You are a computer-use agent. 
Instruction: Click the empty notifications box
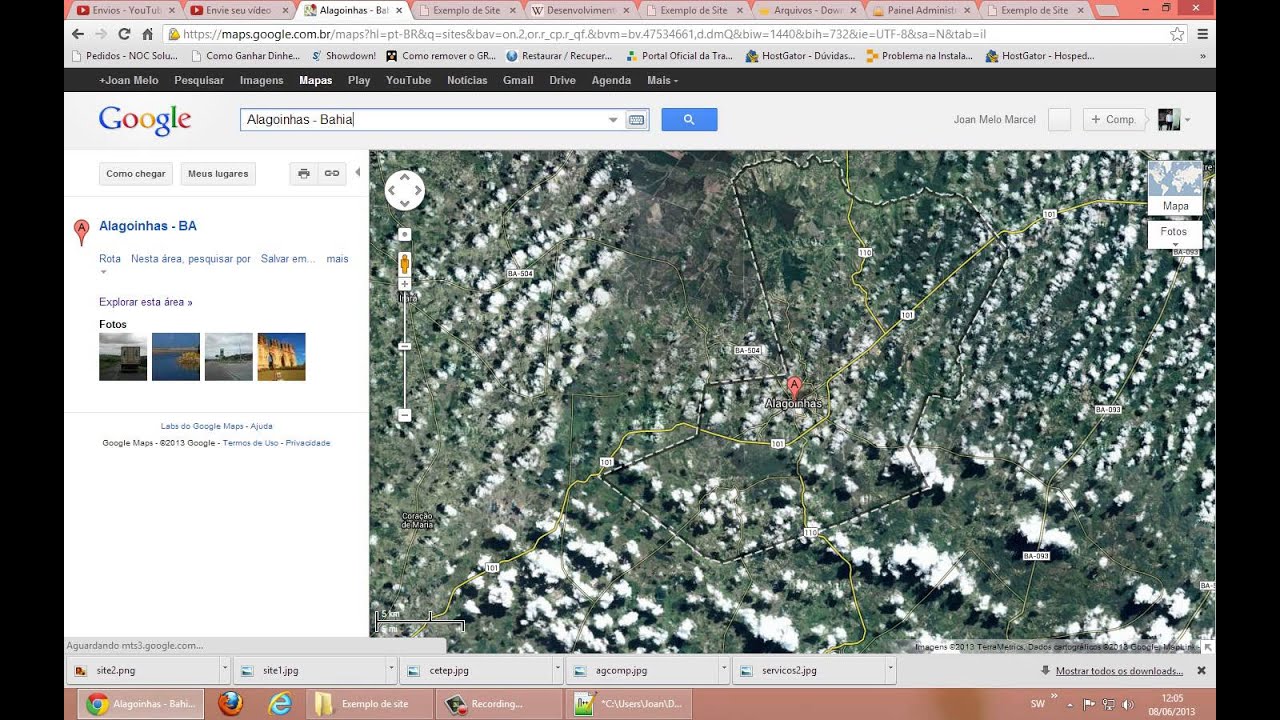tap(1059, 120)
